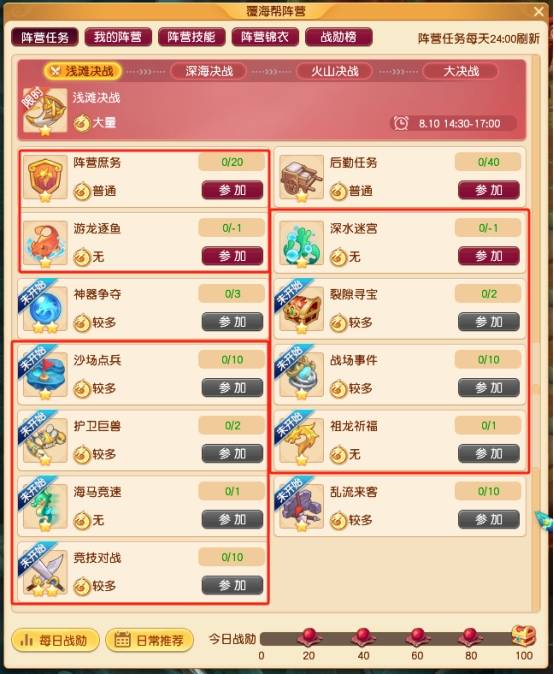Click the 裂隙寻宝 treasure chest icon
The height and width of the screenshot is (674, 554).
[x=301, y=309]
